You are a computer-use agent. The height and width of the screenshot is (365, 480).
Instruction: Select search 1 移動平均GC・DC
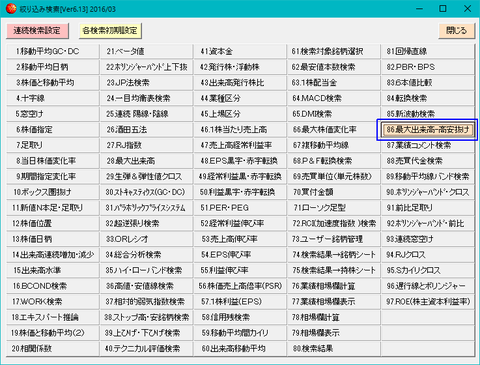(53, 51)
